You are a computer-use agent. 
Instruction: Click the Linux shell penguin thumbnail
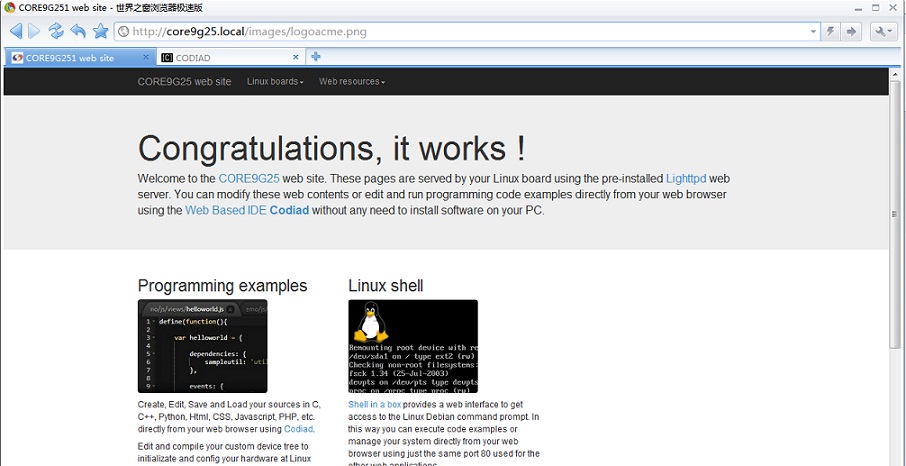413,346
